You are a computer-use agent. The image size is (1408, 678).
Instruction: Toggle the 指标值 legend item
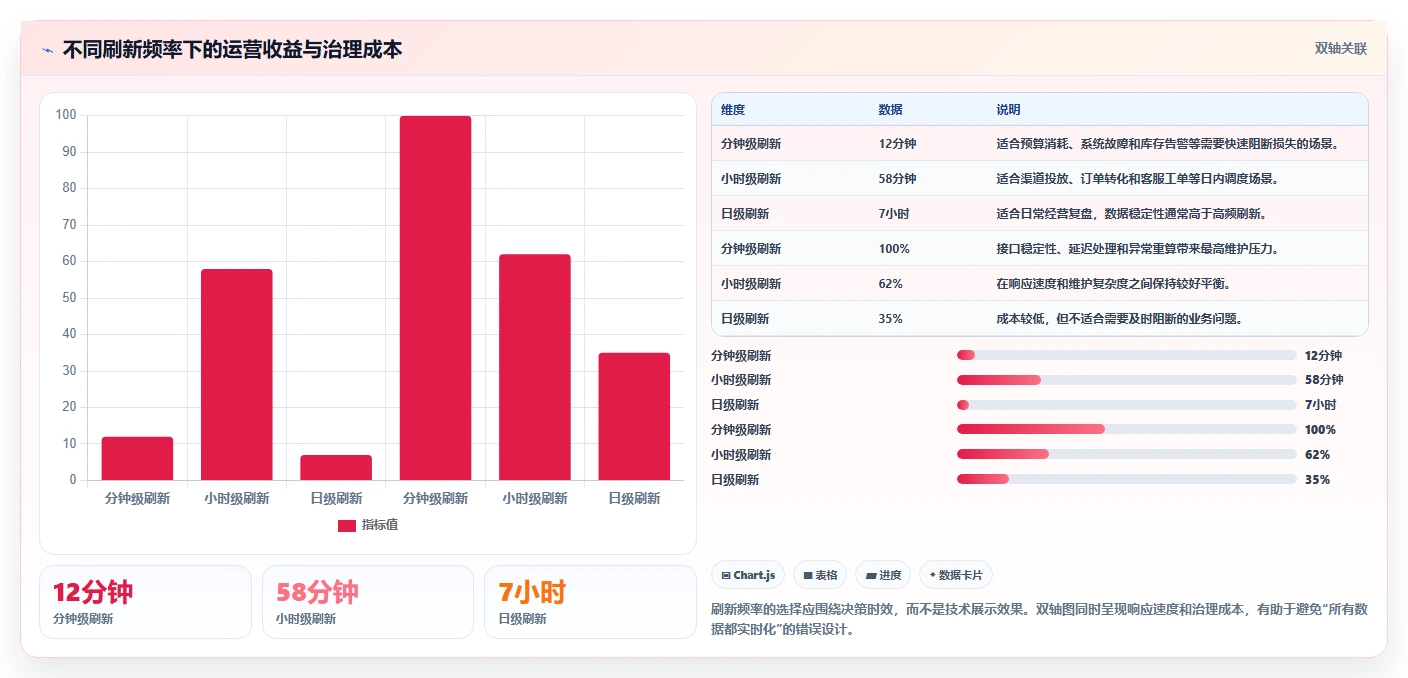coord(368,525)
